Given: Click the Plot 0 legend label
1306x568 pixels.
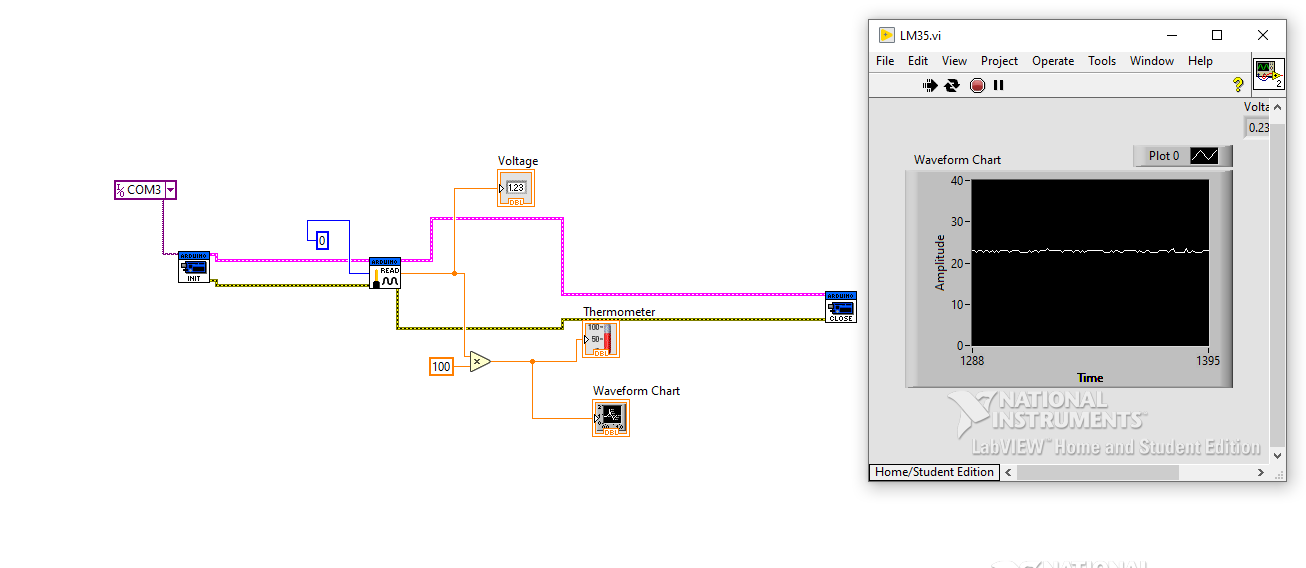Looking at the screenshot, I should pyautogui.click(x=1164, y=156).
